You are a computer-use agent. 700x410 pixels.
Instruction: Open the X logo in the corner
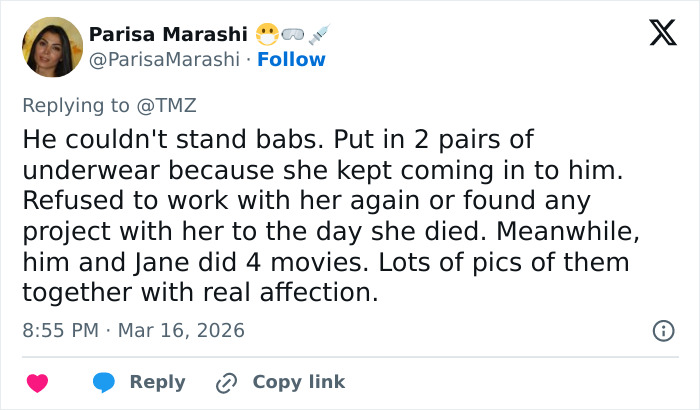tap(656, 35)
